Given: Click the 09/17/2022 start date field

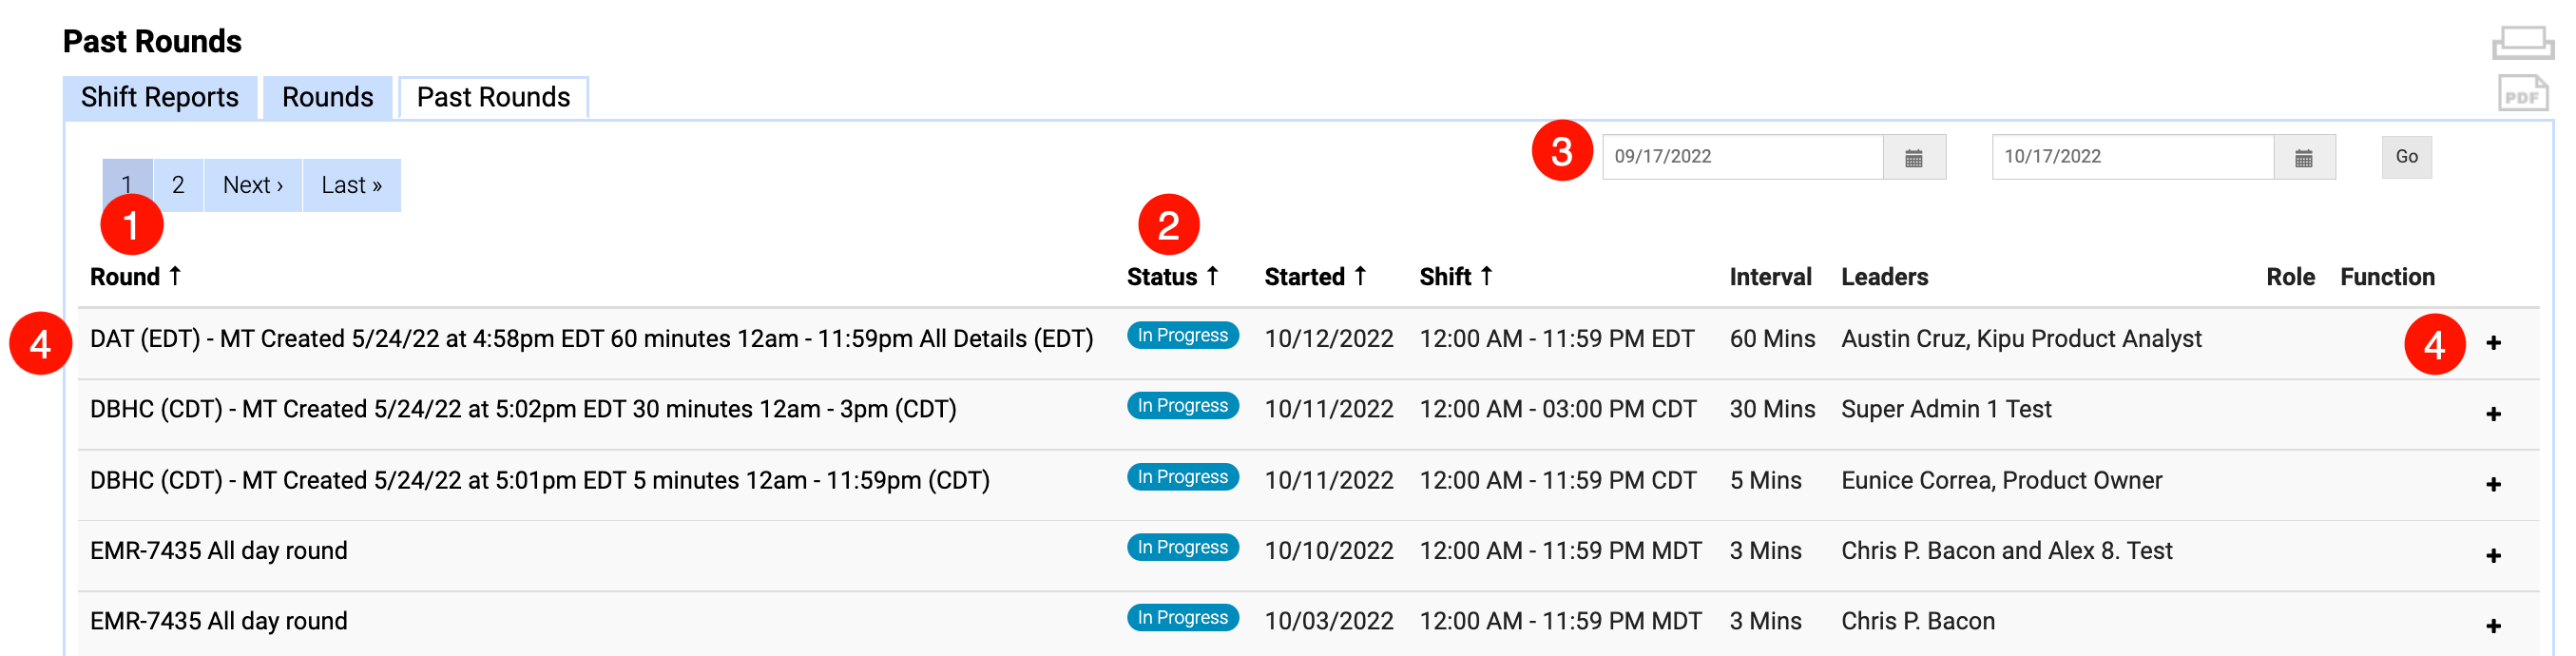Looking at the screenshot, I should [1742, 157].
